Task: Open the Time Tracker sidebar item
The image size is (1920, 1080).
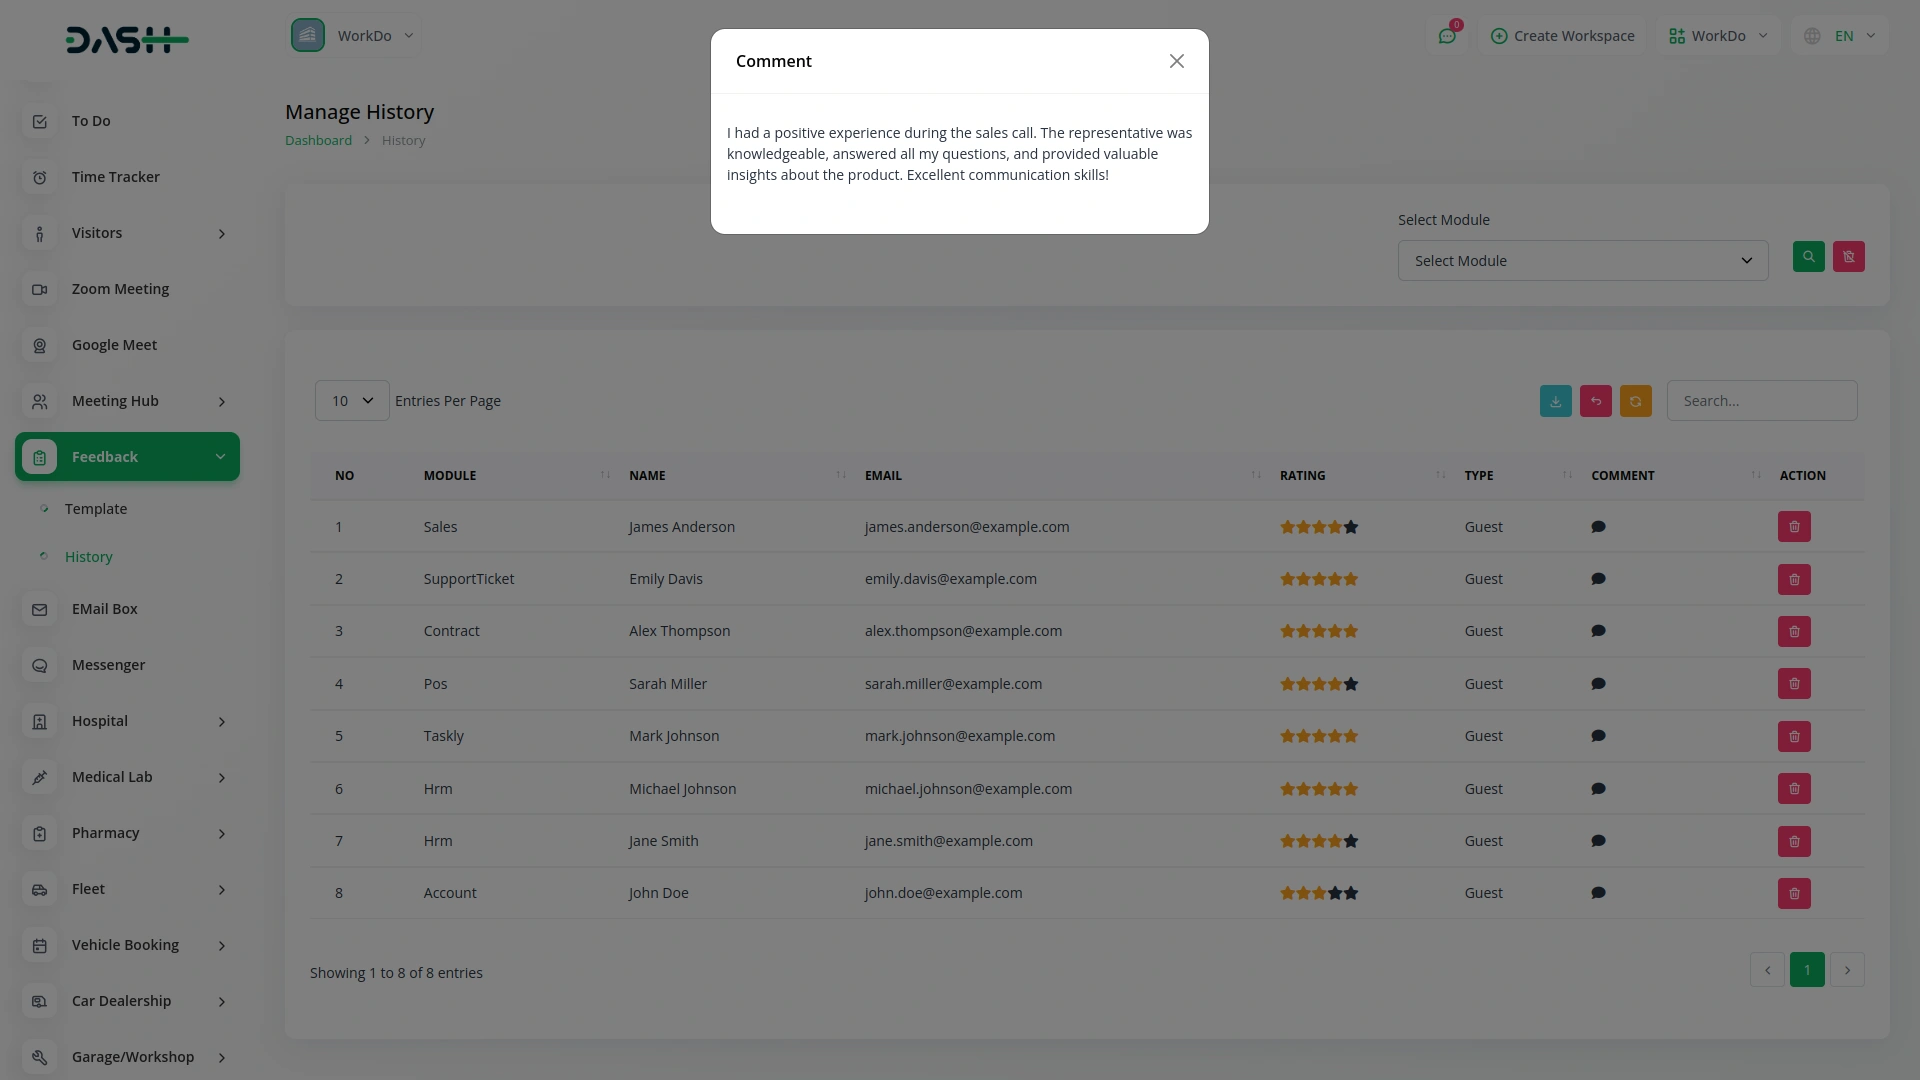Action: coord(115,177)
